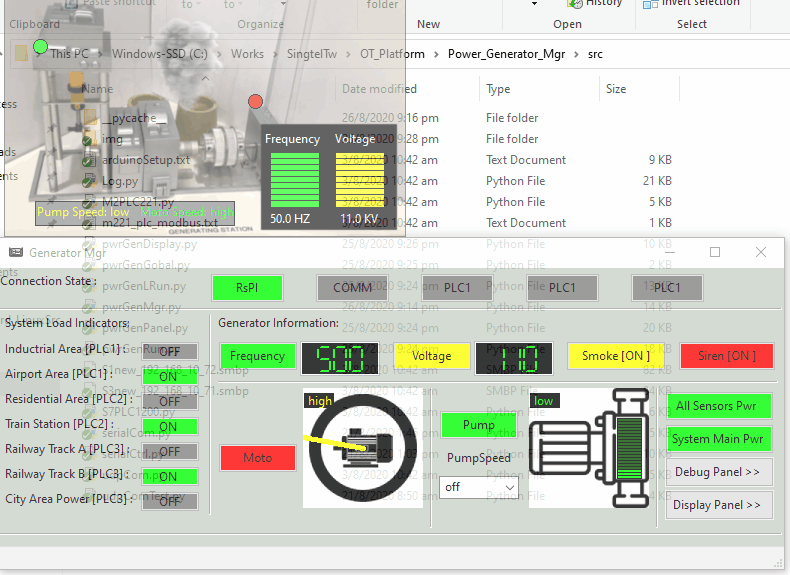Click the yellow Voltage bar meter
The width and height of the screenshot is (790, 575).
point(360,180)
